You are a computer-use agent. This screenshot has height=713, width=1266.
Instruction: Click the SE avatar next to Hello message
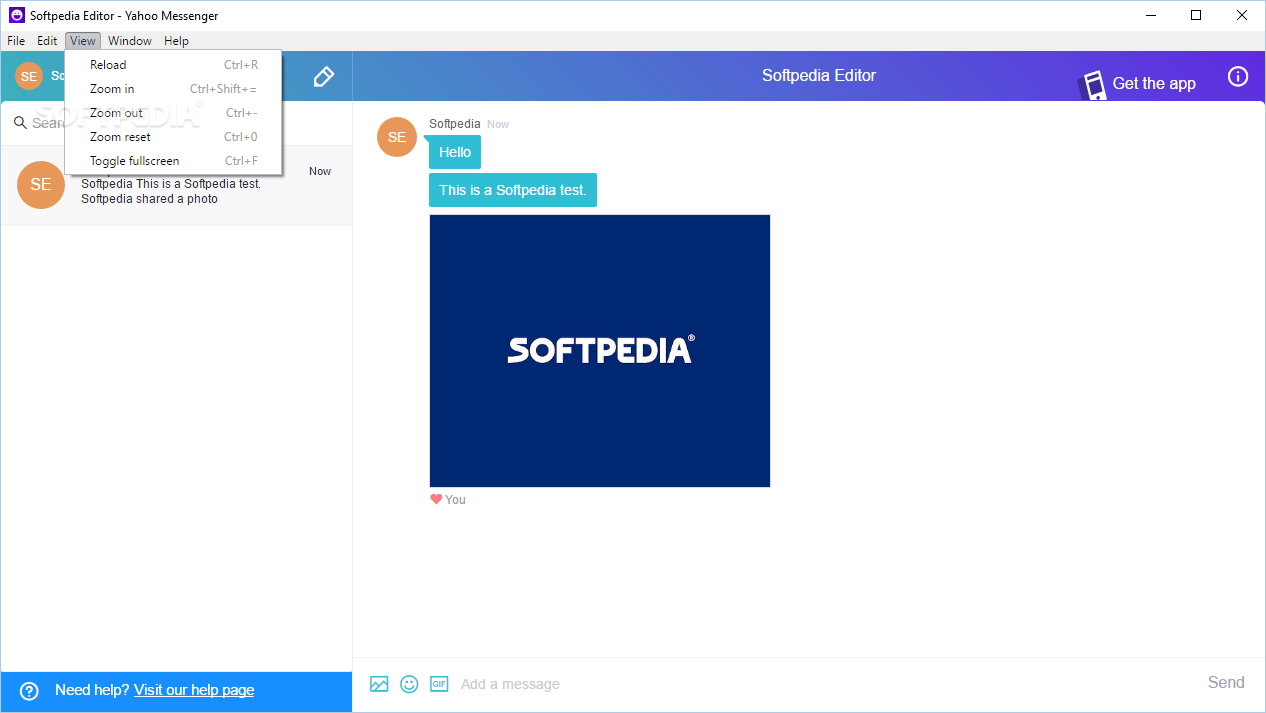click(x=397, y=137)
